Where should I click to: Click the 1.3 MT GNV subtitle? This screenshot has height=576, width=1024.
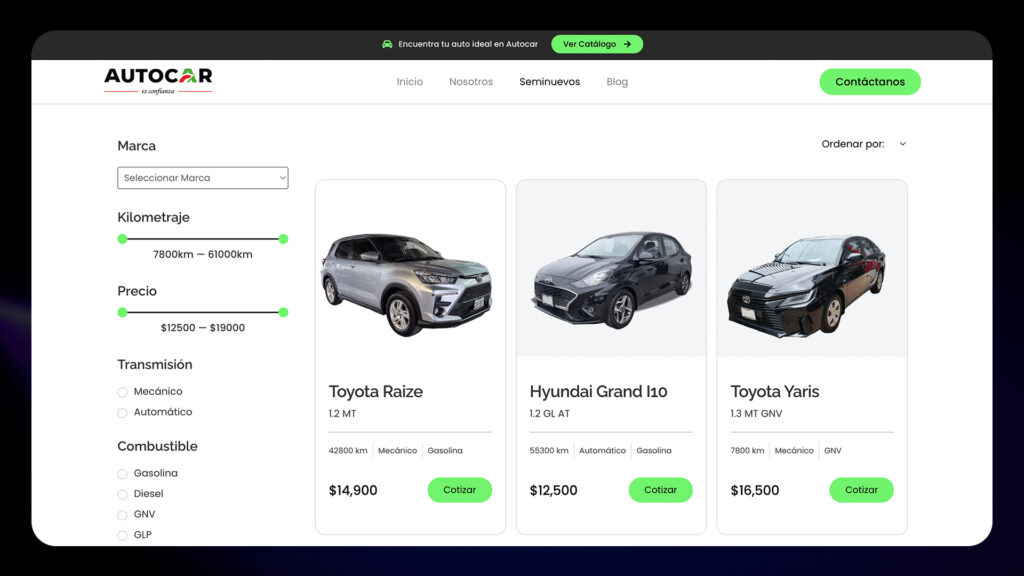point(756,413)
